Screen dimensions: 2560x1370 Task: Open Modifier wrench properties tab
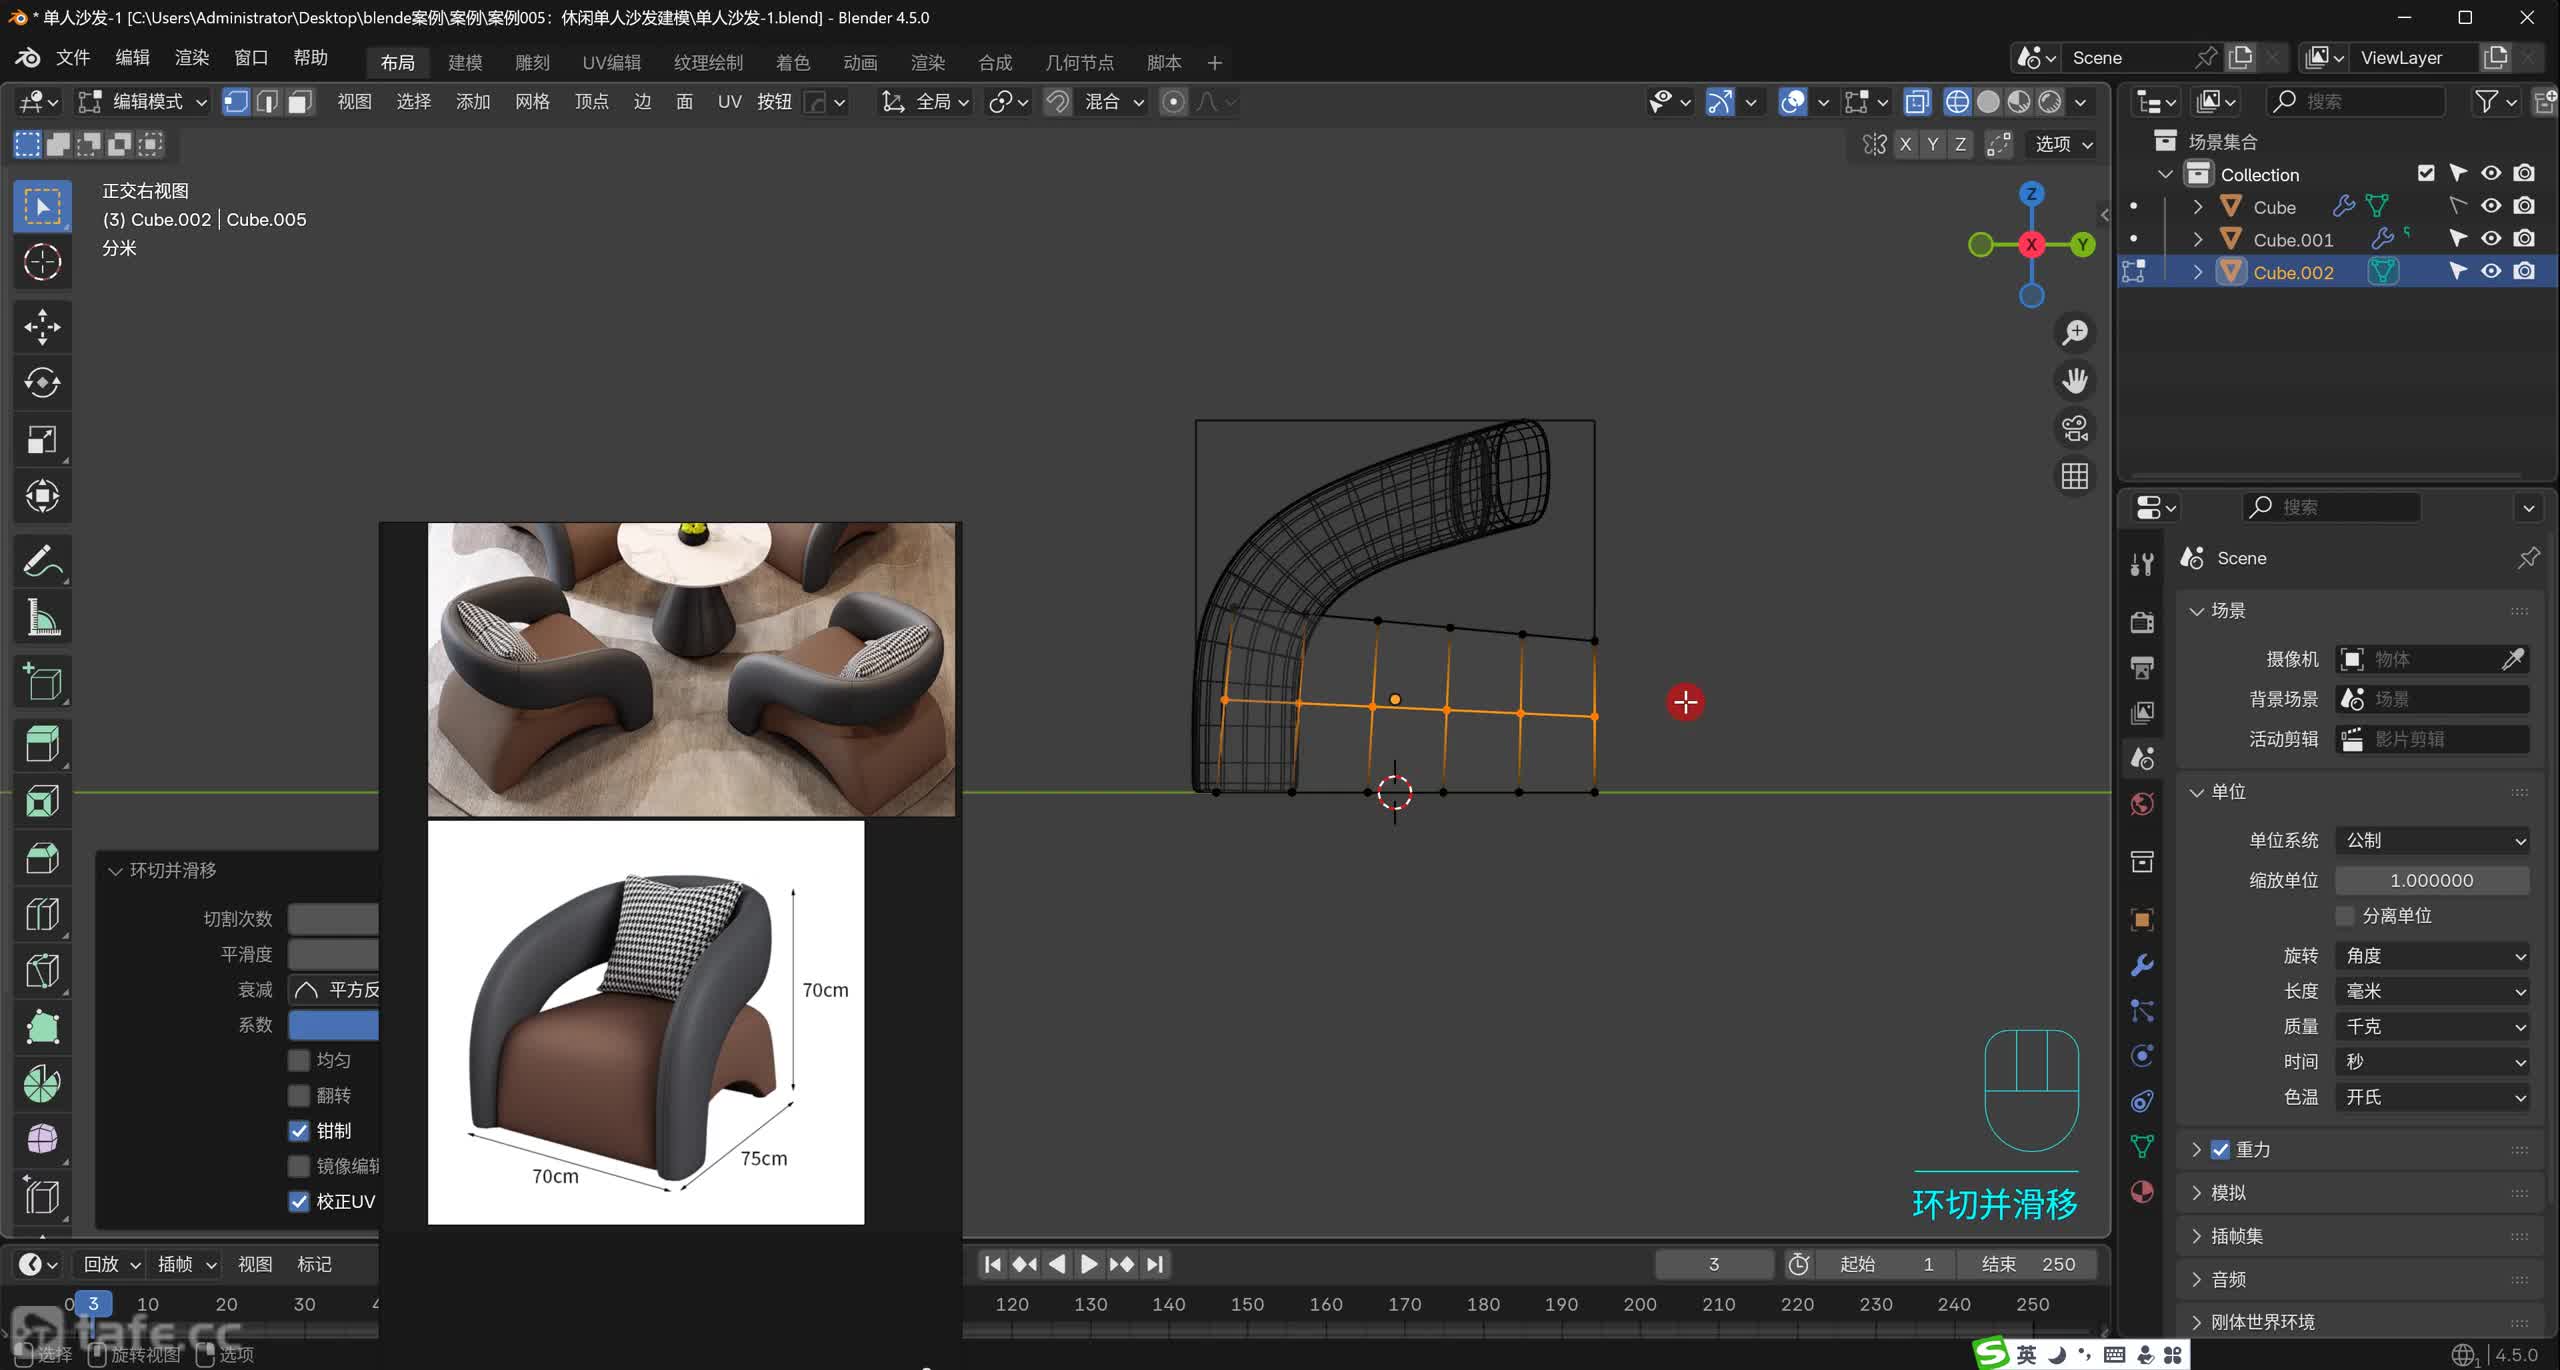point(2142,965)
